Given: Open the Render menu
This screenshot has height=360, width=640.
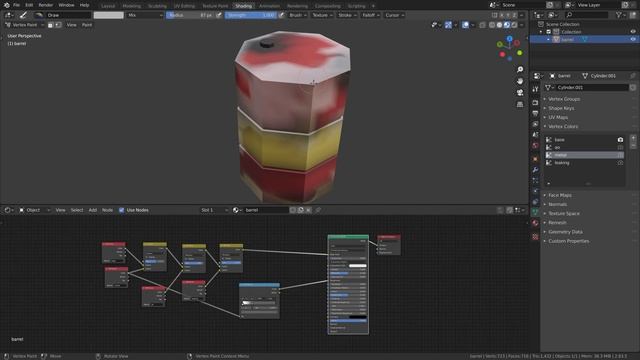Looking at the screenshot, I should 46,5.
